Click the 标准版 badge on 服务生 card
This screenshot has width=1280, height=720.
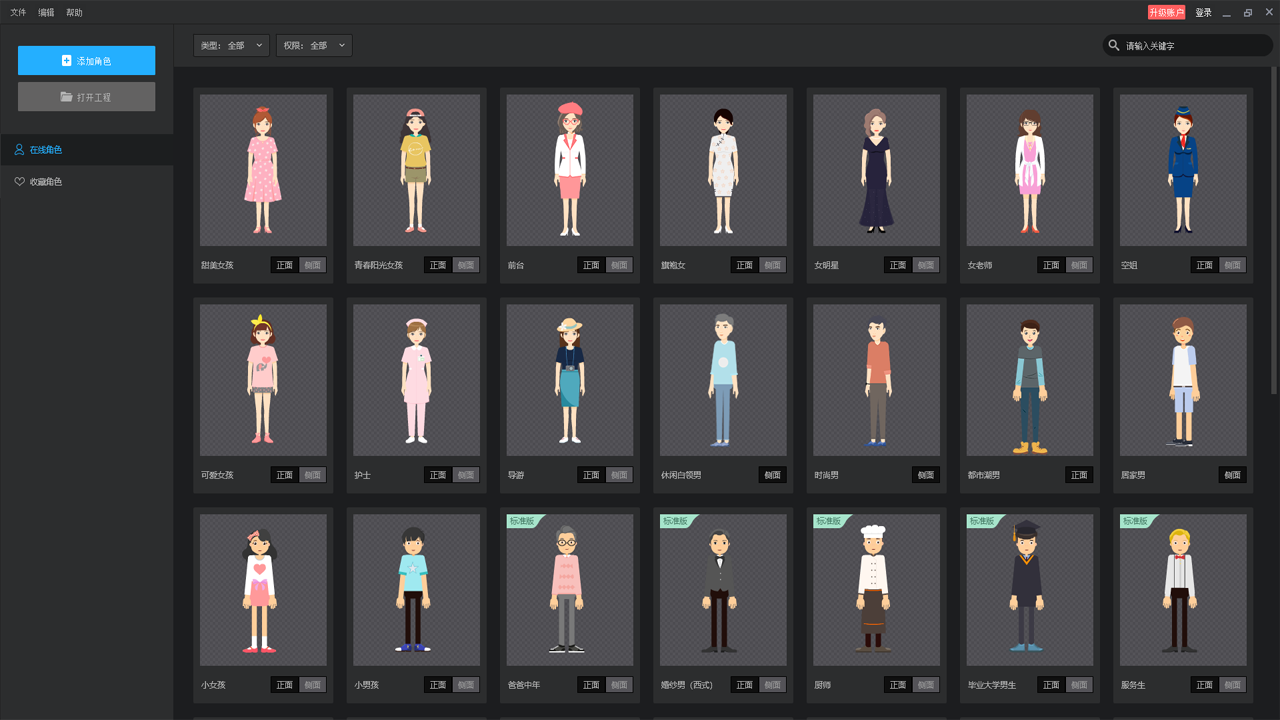pyautogui.click(x=1135, y=521)
